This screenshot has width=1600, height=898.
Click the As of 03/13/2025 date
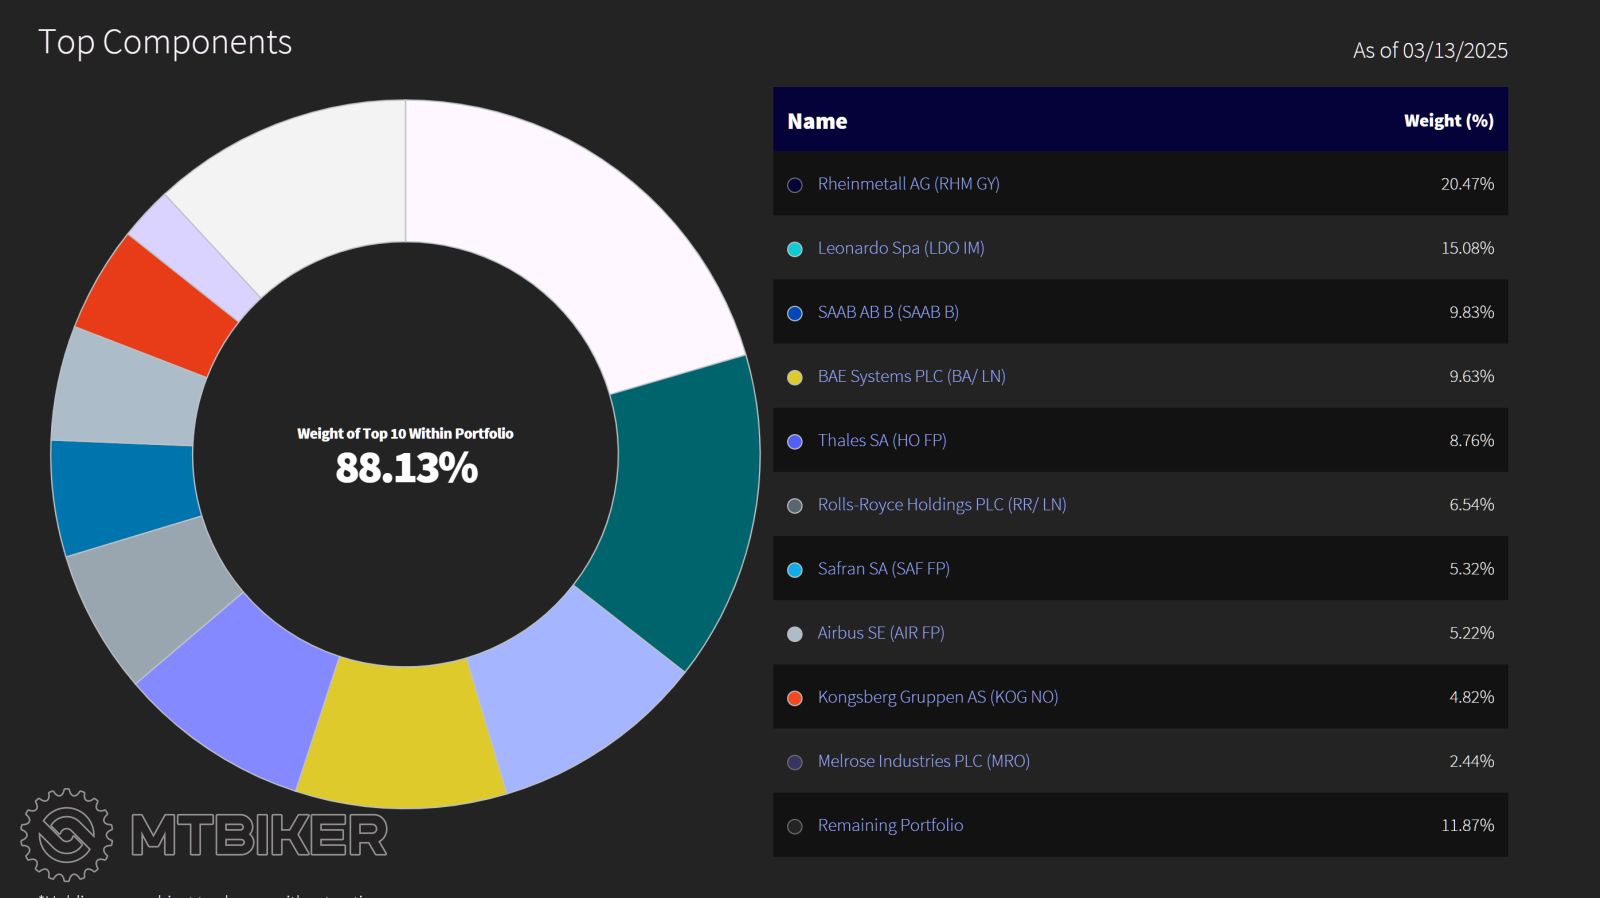[1430, 50]
